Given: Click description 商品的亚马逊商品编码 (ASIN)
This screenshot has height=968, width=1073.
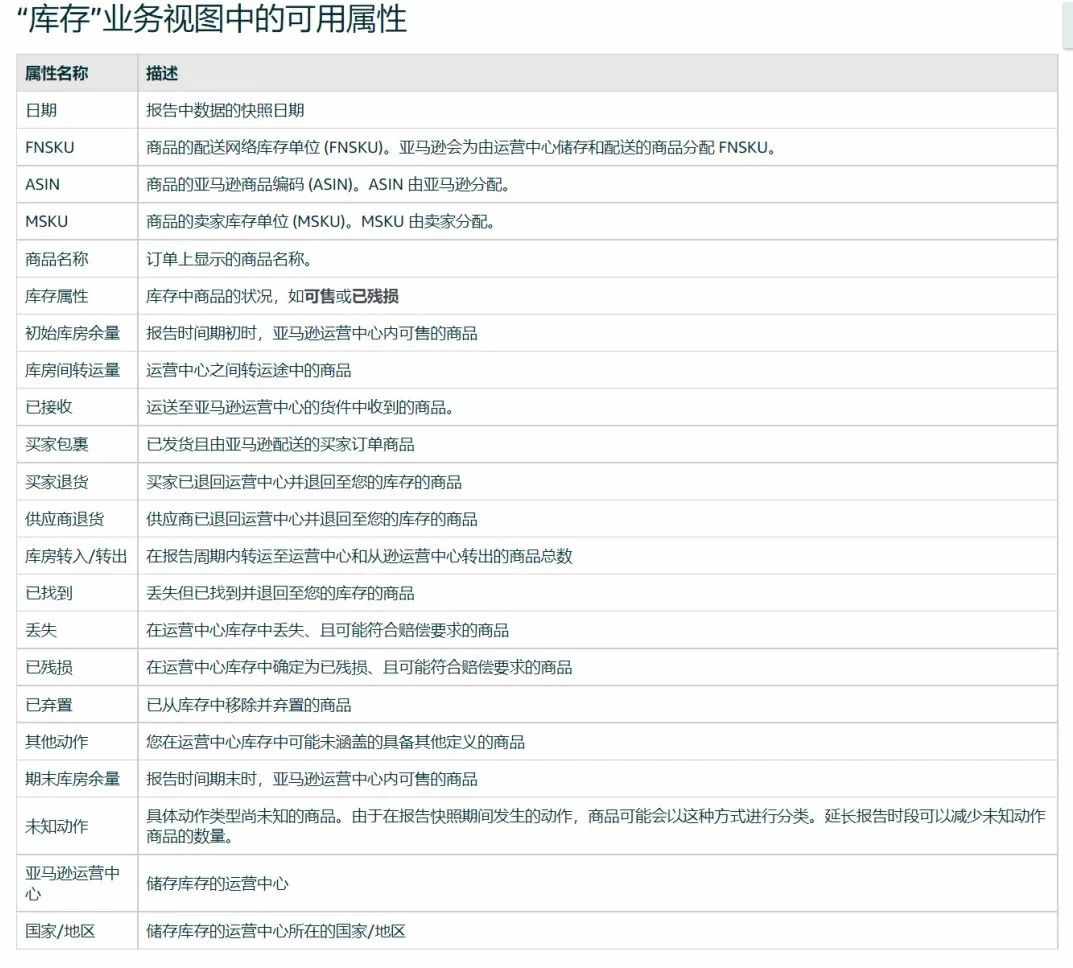Looking at the screenshot, I should [327, 185].
